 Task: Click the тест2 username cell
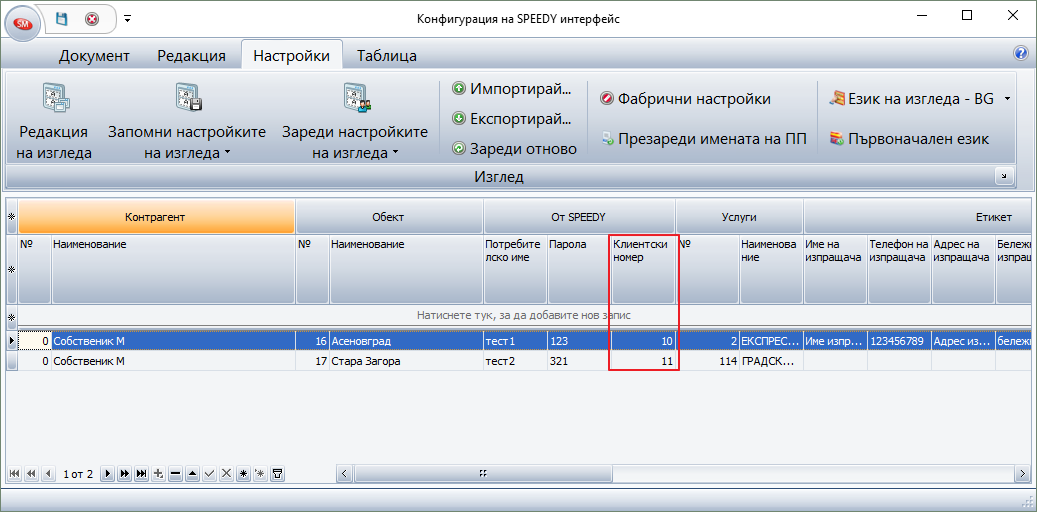tap(515, 362)
